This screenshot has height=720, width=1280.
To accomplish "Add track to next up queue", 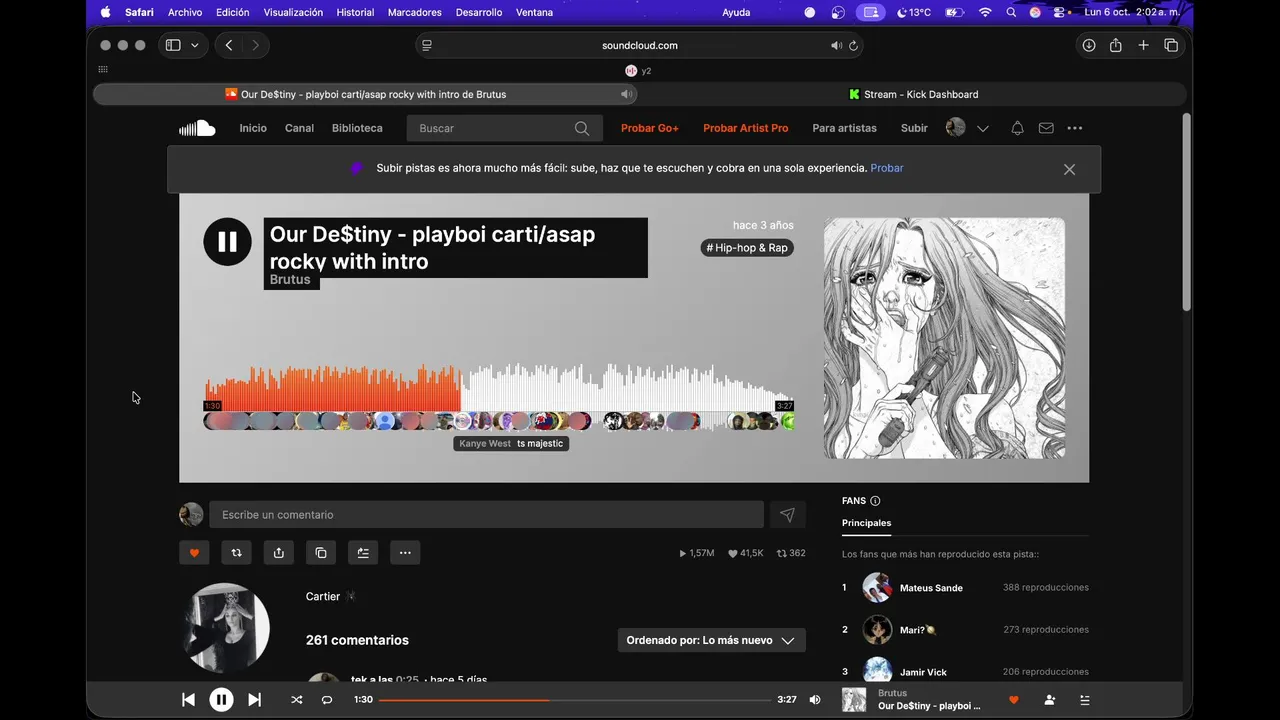I will [x=362, y=553].
